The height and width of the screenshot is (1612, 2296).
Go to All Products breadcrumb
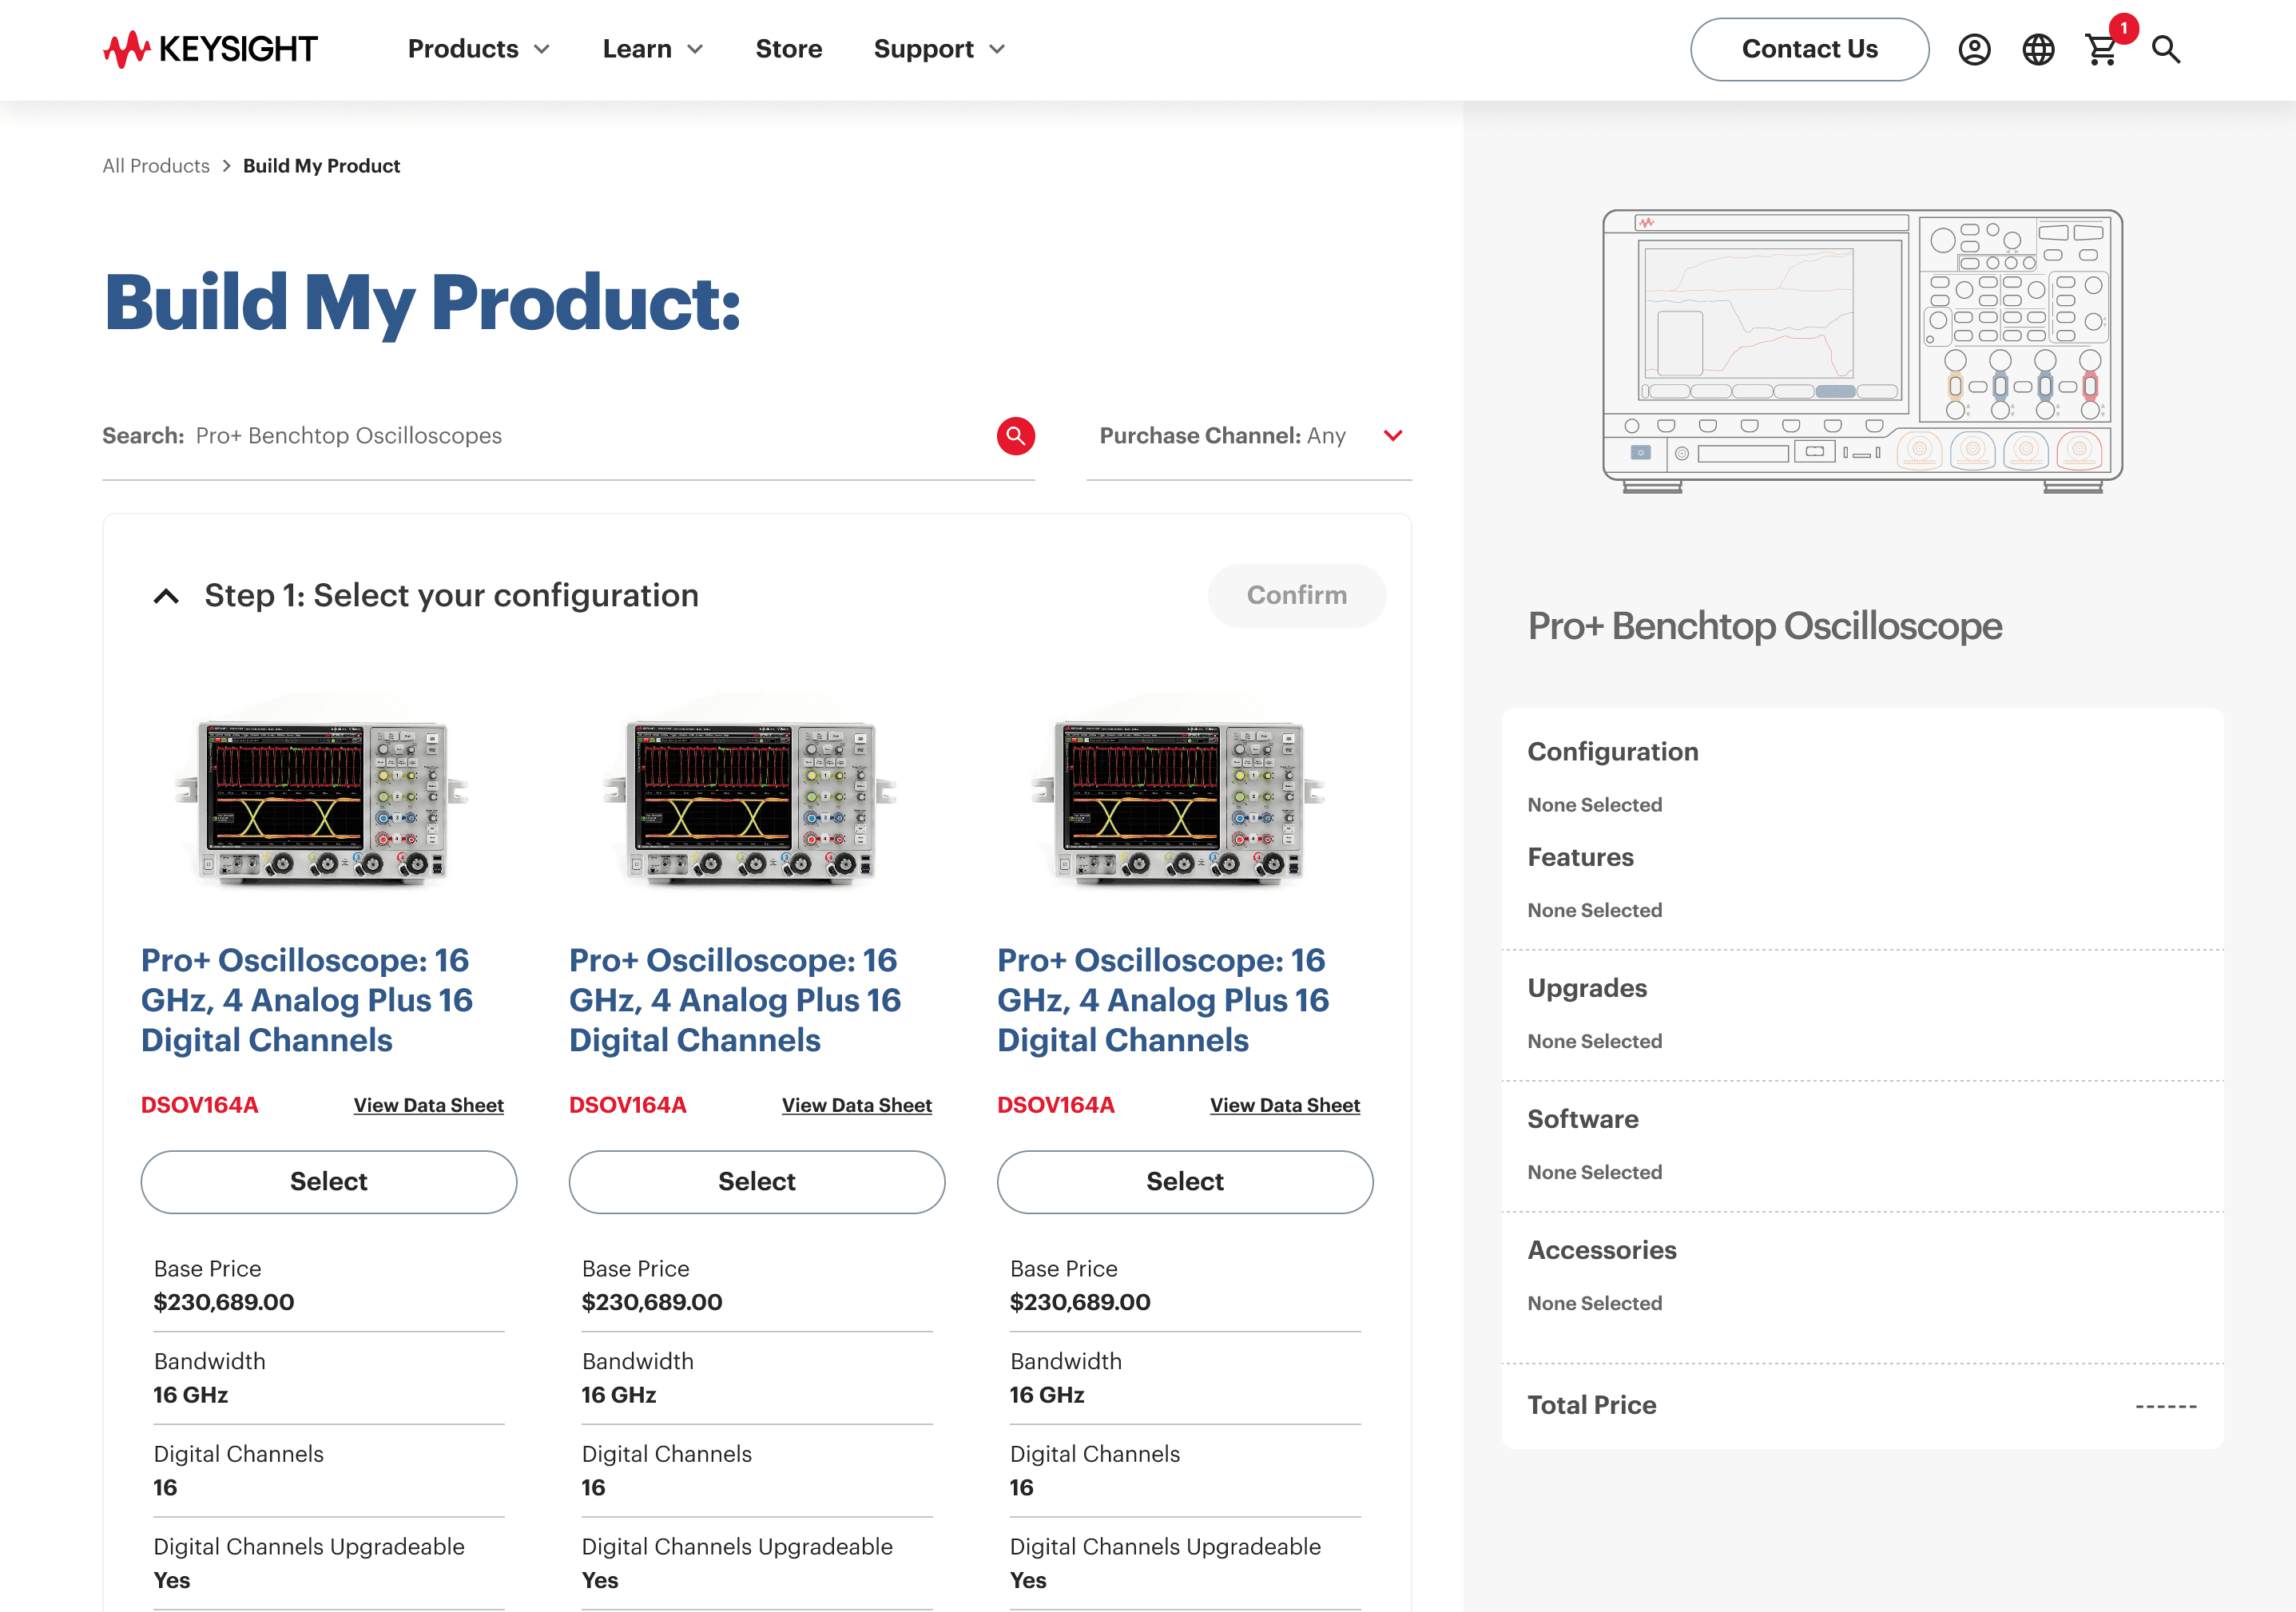pyautogui.click(x=156, y=166)
